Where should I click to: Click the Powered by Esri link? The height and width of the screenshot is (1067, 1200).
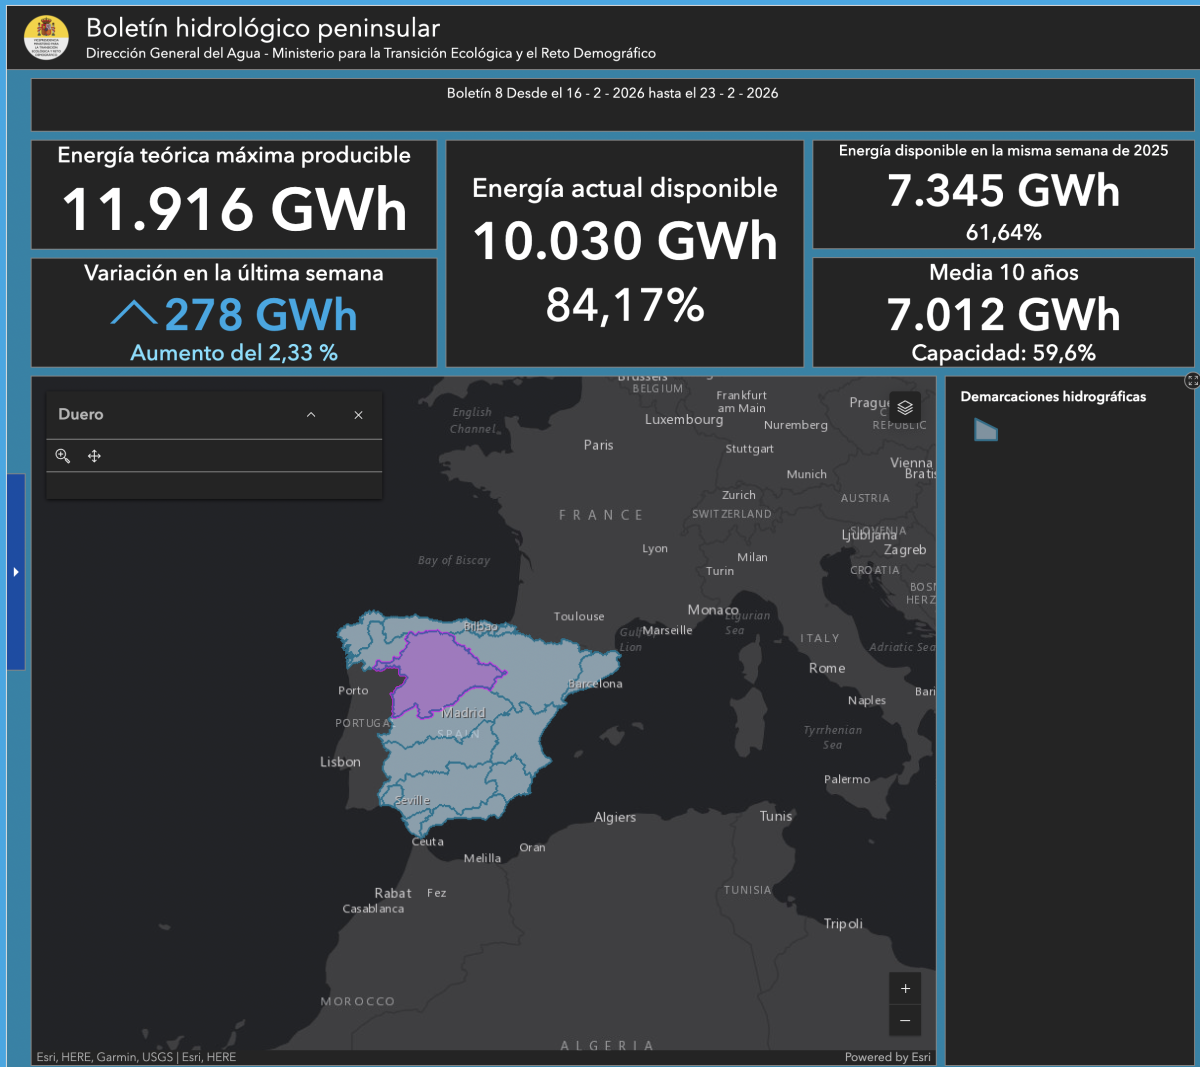[887, 1057]
